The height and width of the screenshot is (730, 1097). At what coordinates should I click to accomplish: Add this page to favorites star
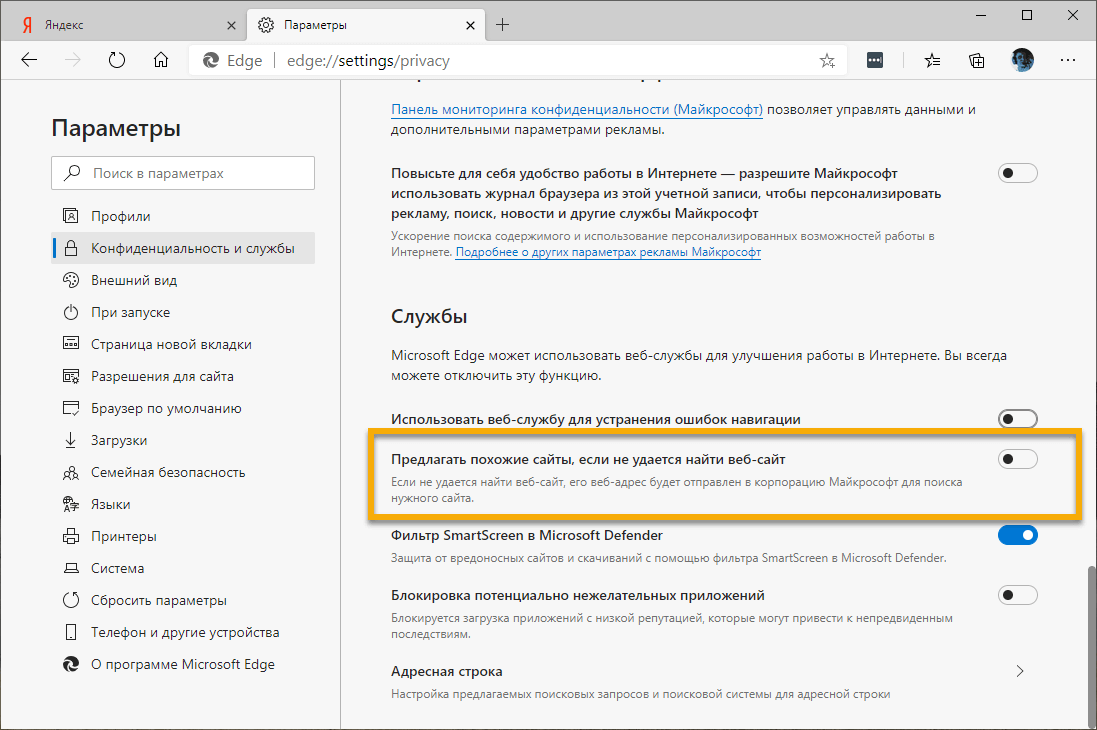827,61
